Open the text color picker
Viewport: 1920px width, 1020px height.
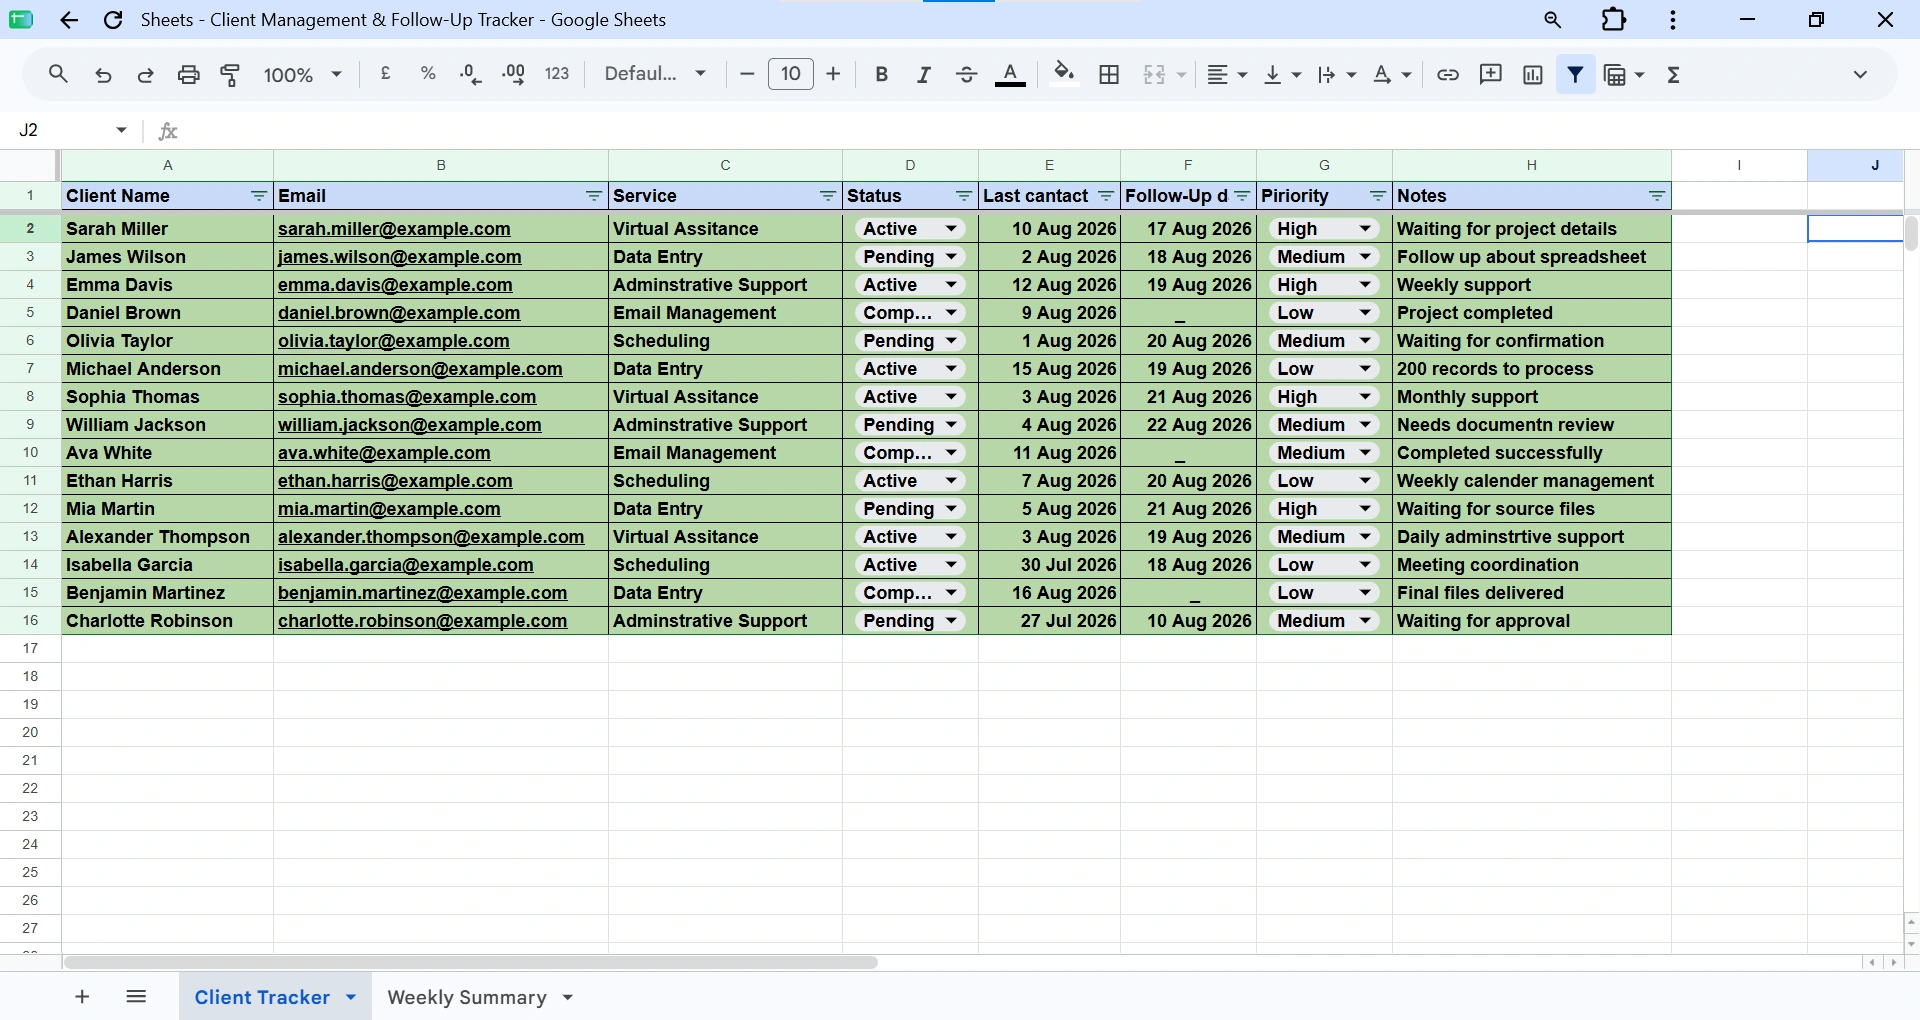pos(1011,74)
